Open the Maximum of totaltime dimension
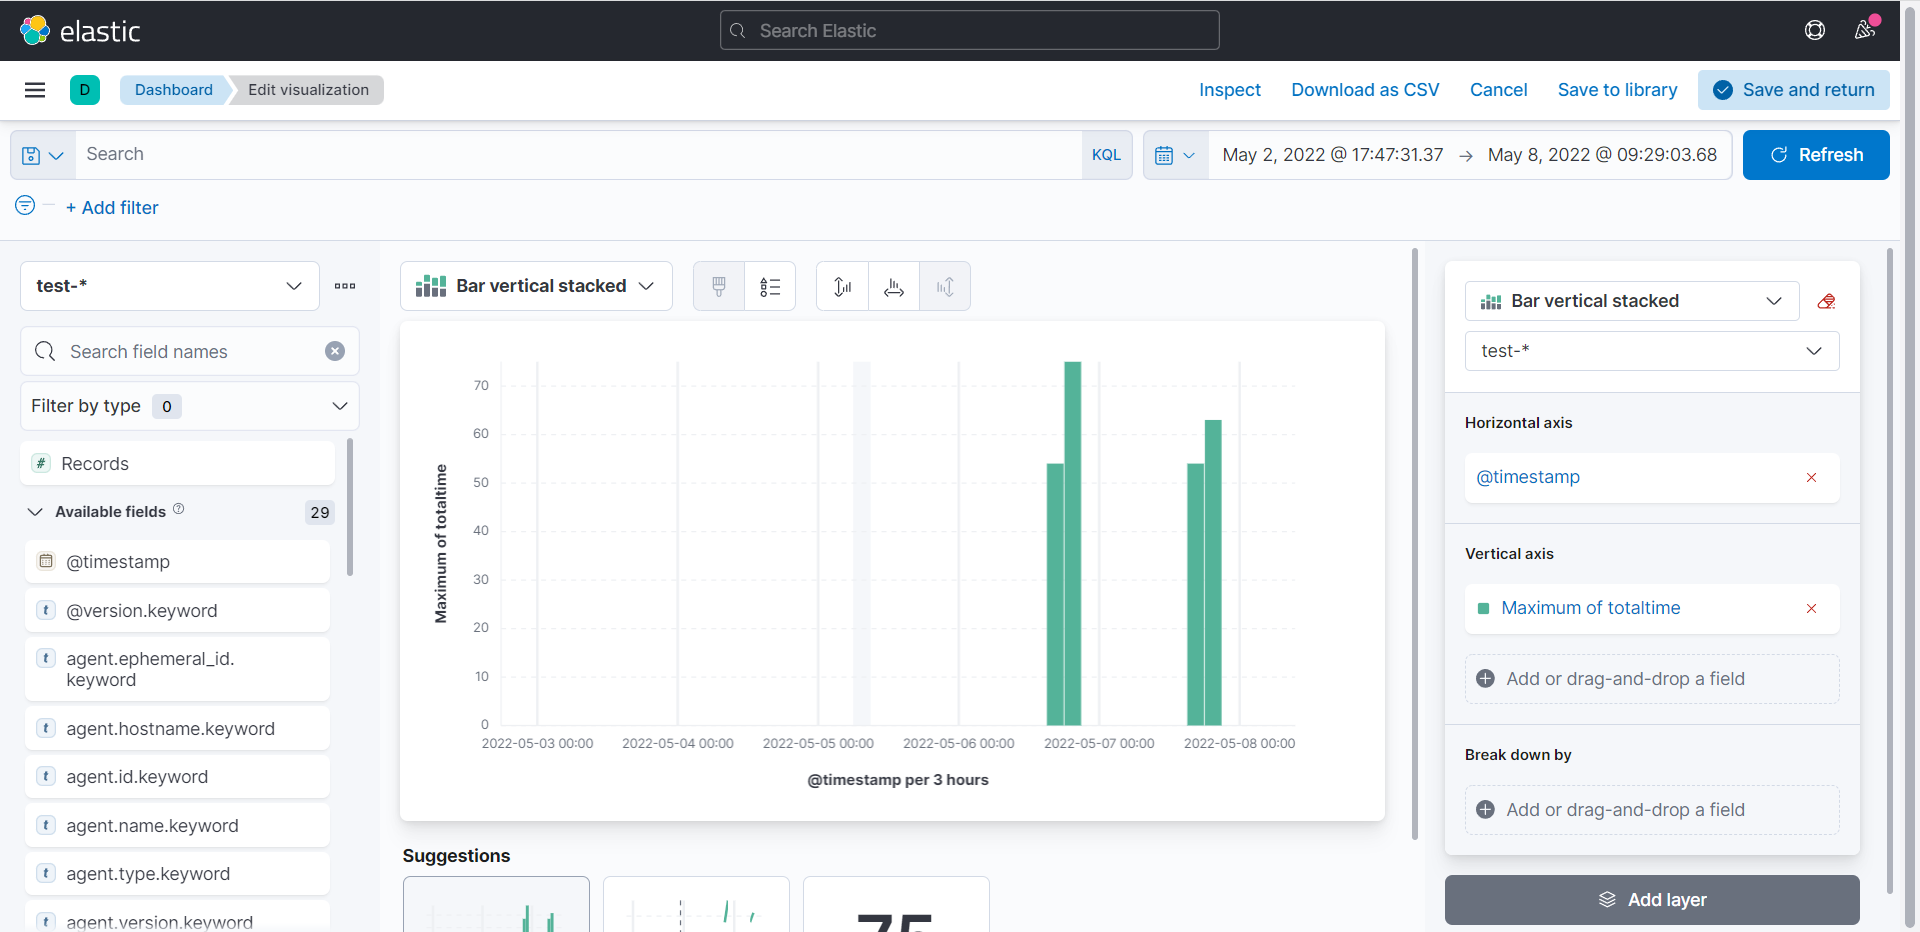This screenshot has width=1920, height=932. tap(1590, 609)
